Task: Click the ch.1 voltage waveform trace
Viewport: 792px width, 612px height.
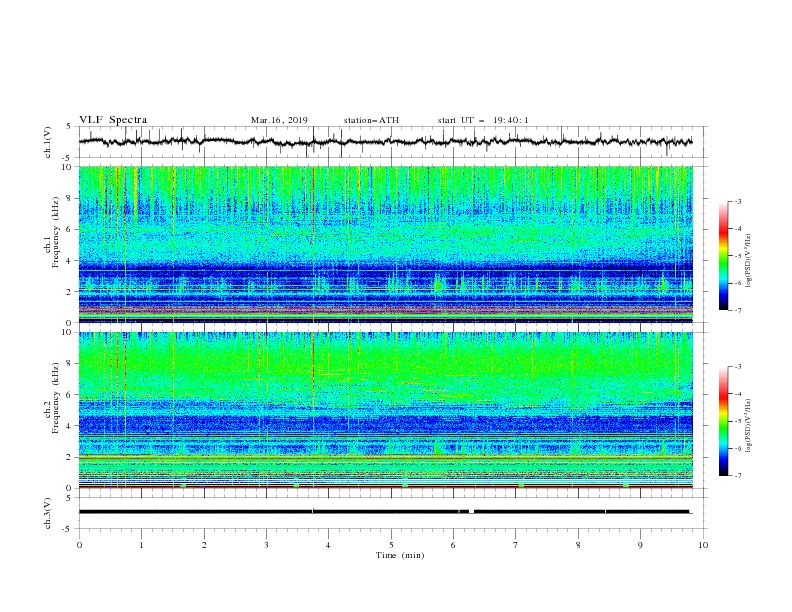Action: pyautogui.click(x=385, y=141)
